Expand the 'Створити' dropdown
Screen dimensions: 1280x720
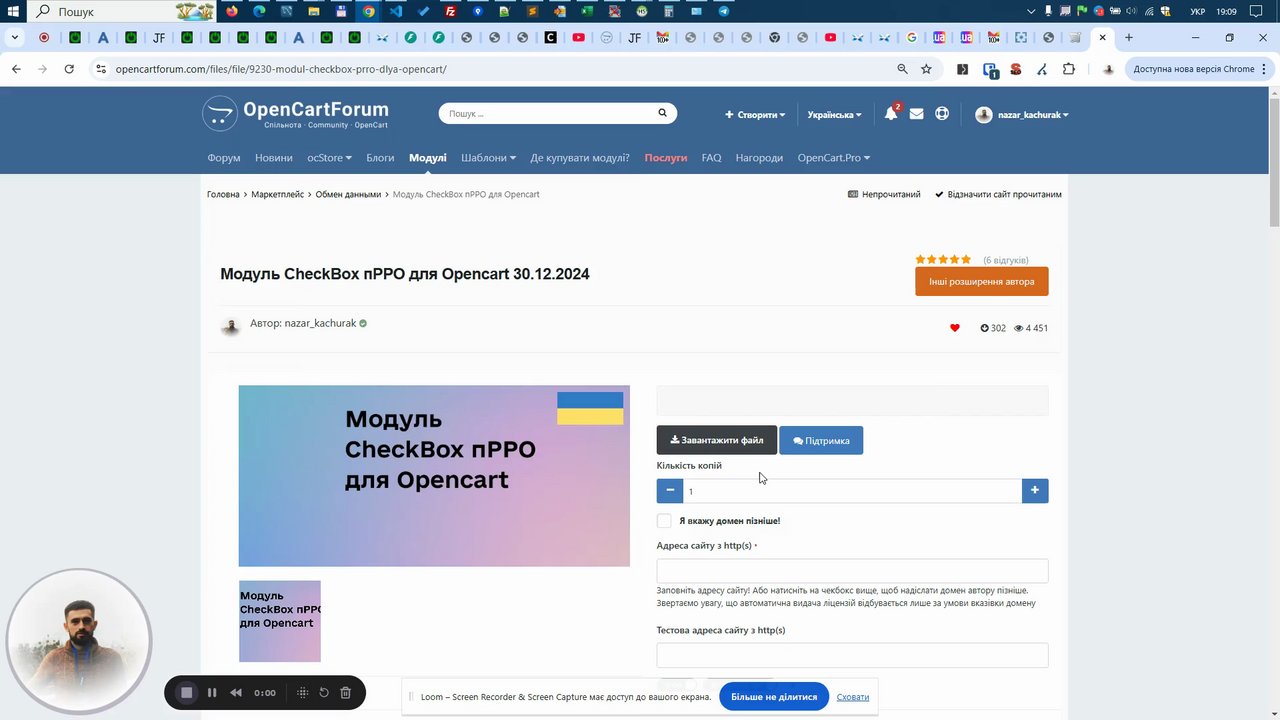(x=755, y=115)
